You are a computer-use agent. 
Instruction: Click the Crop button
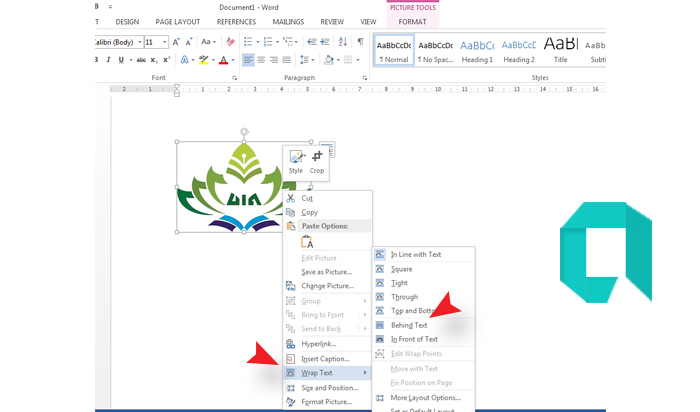click(x=317, y=162)
